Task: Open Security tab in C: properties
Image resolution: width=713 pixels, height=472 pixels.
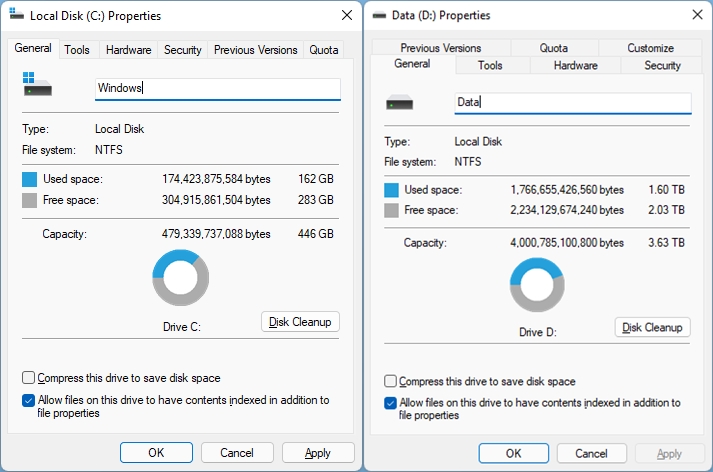Action: [183, 50]
